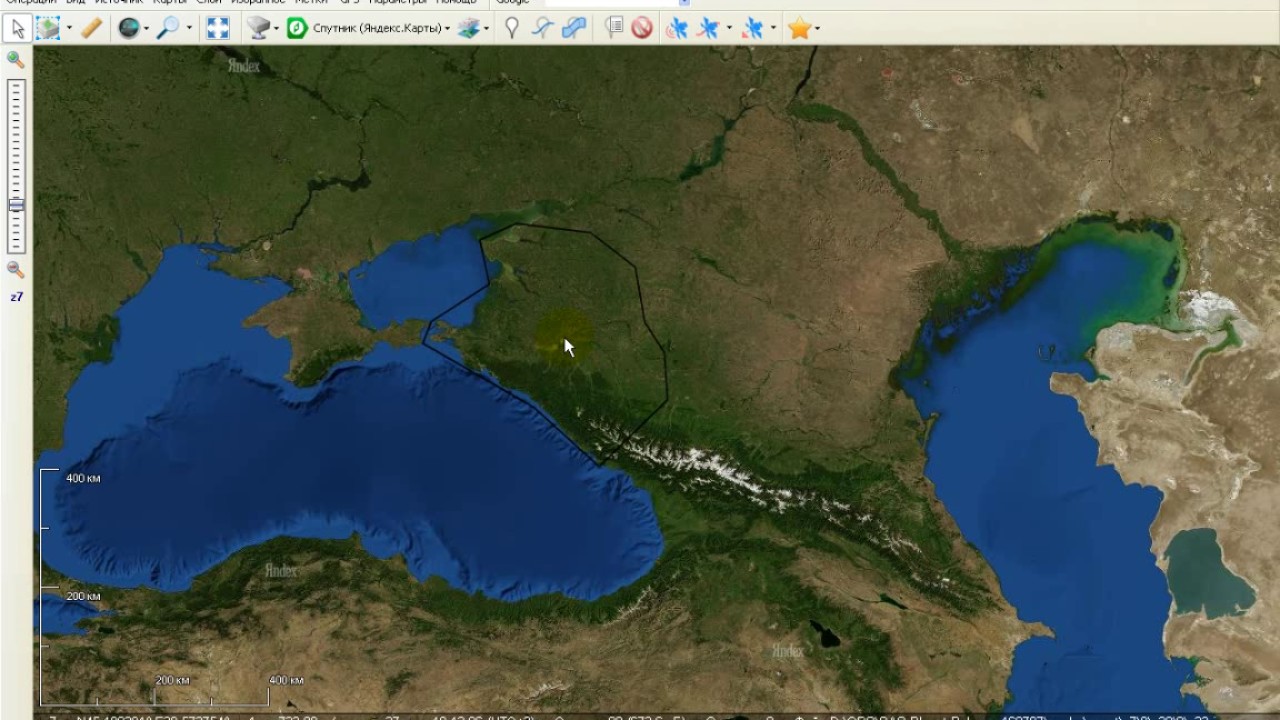Click the top of the zoom slider track
This screenshot has width=1280, height=720.
click(x=16, y=84)
